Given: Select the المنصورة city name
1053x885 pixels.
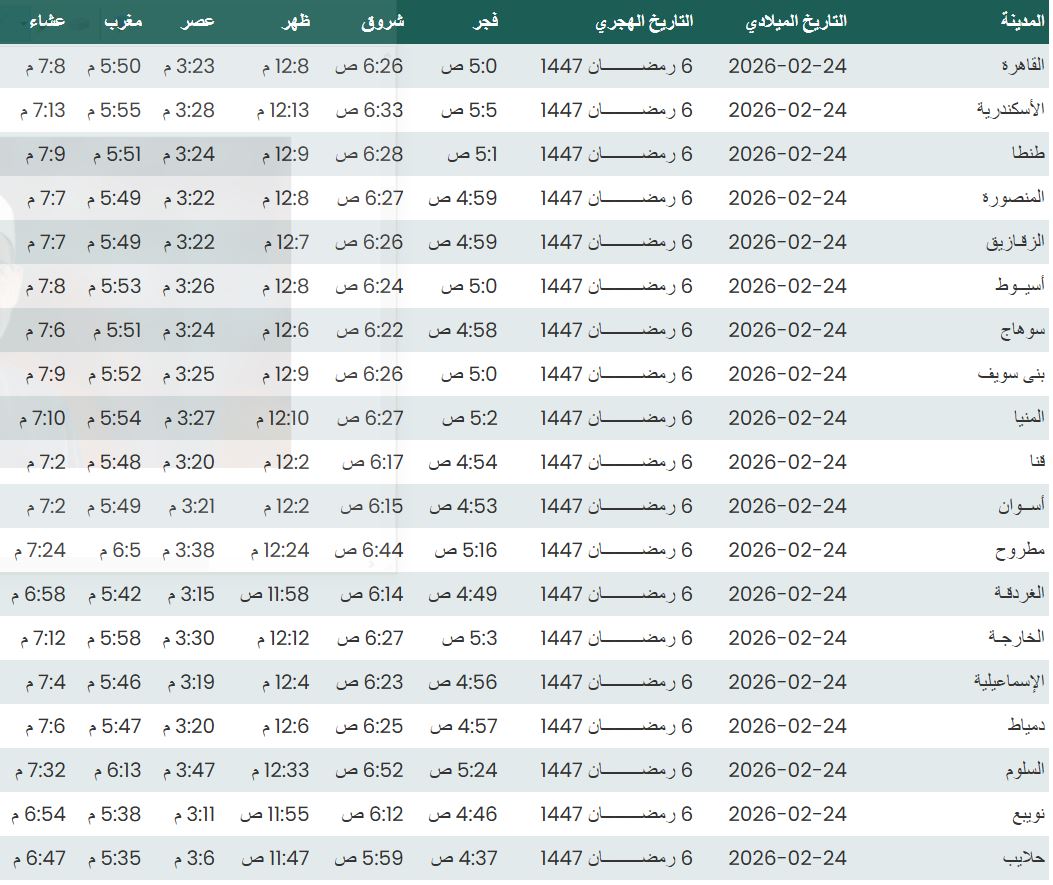Looking at the screenshot, I should (1013, 198).
